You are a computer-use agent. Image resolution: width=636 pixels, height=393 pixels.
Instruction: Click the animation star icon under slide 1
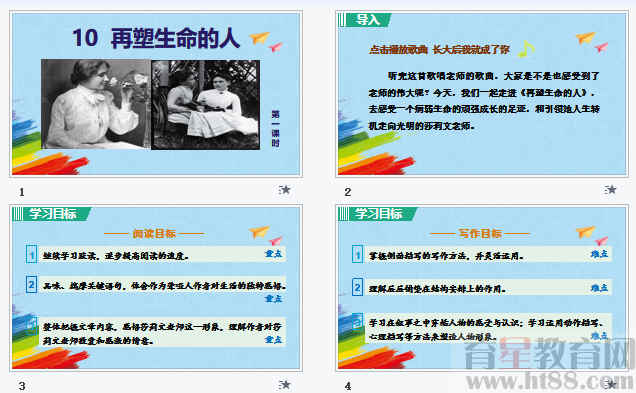pos(285,189)
